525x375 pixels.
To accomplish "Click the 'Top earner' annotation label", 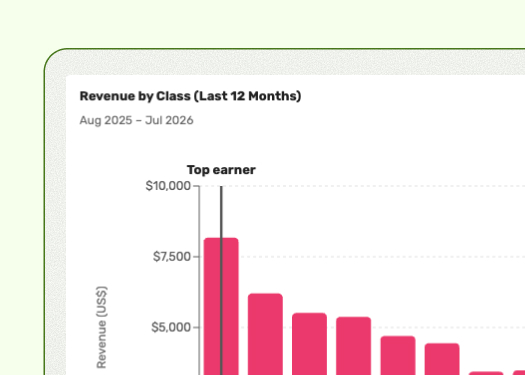I will pyautogui.click(x=221, y=170).
